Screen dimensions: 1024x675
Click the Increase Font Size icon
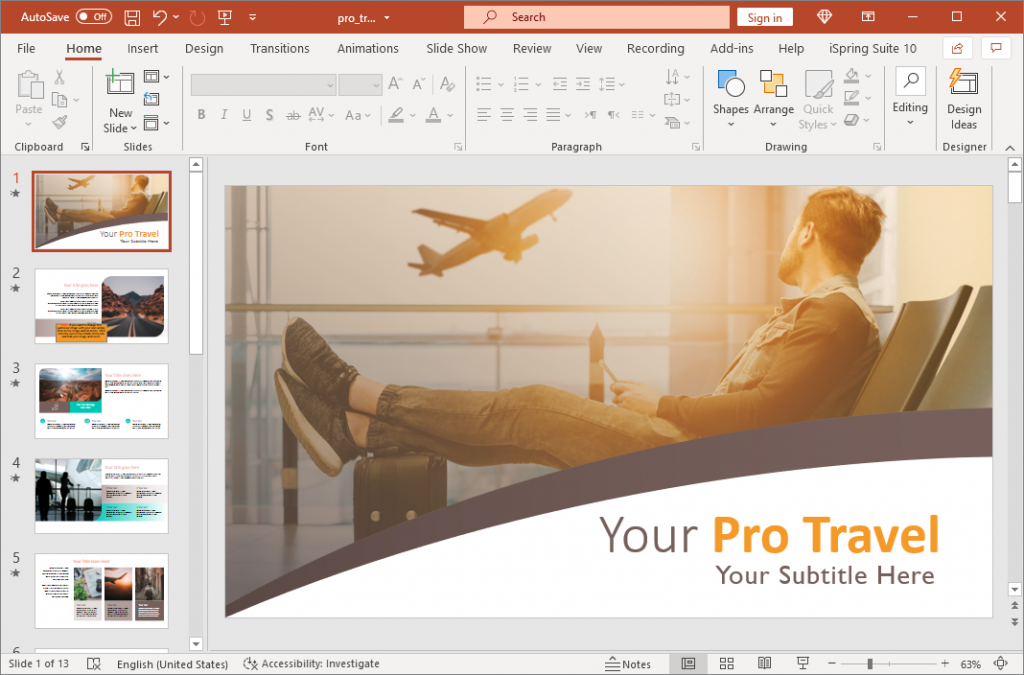(394, 84)
